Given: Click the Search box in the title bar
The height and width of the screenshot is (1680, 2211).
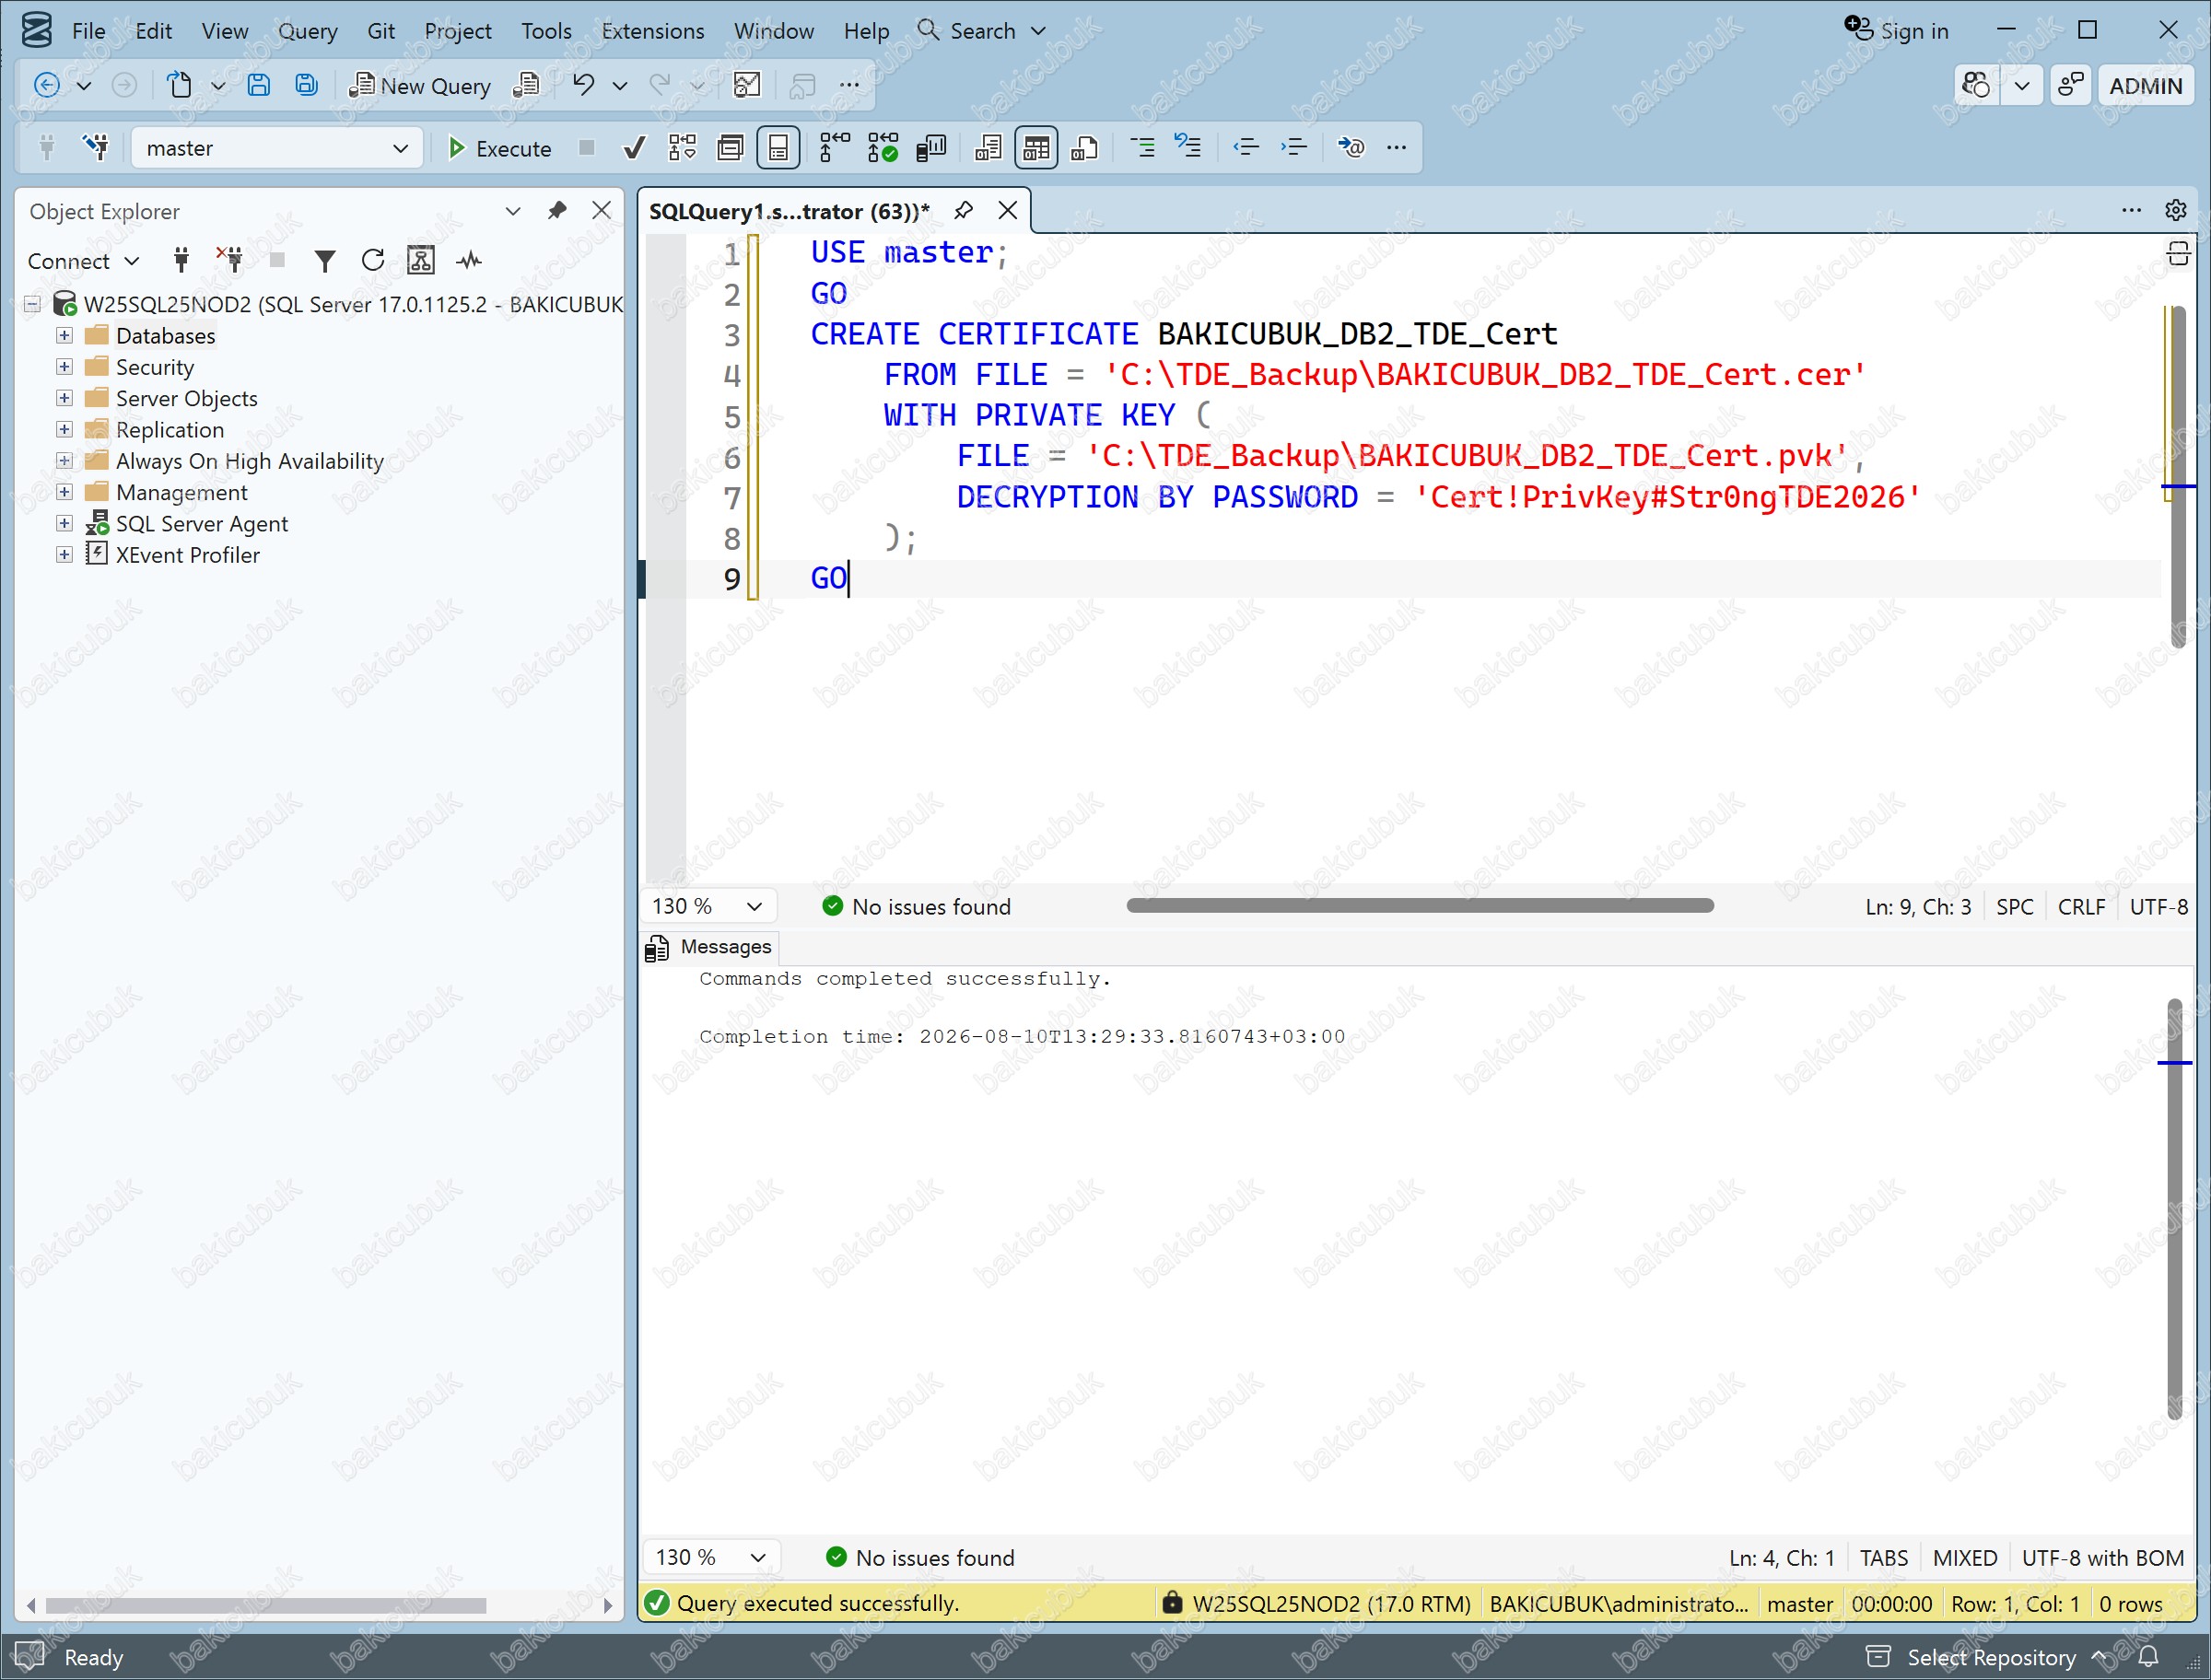Looking at the screenshot, I should coord(982,30).
